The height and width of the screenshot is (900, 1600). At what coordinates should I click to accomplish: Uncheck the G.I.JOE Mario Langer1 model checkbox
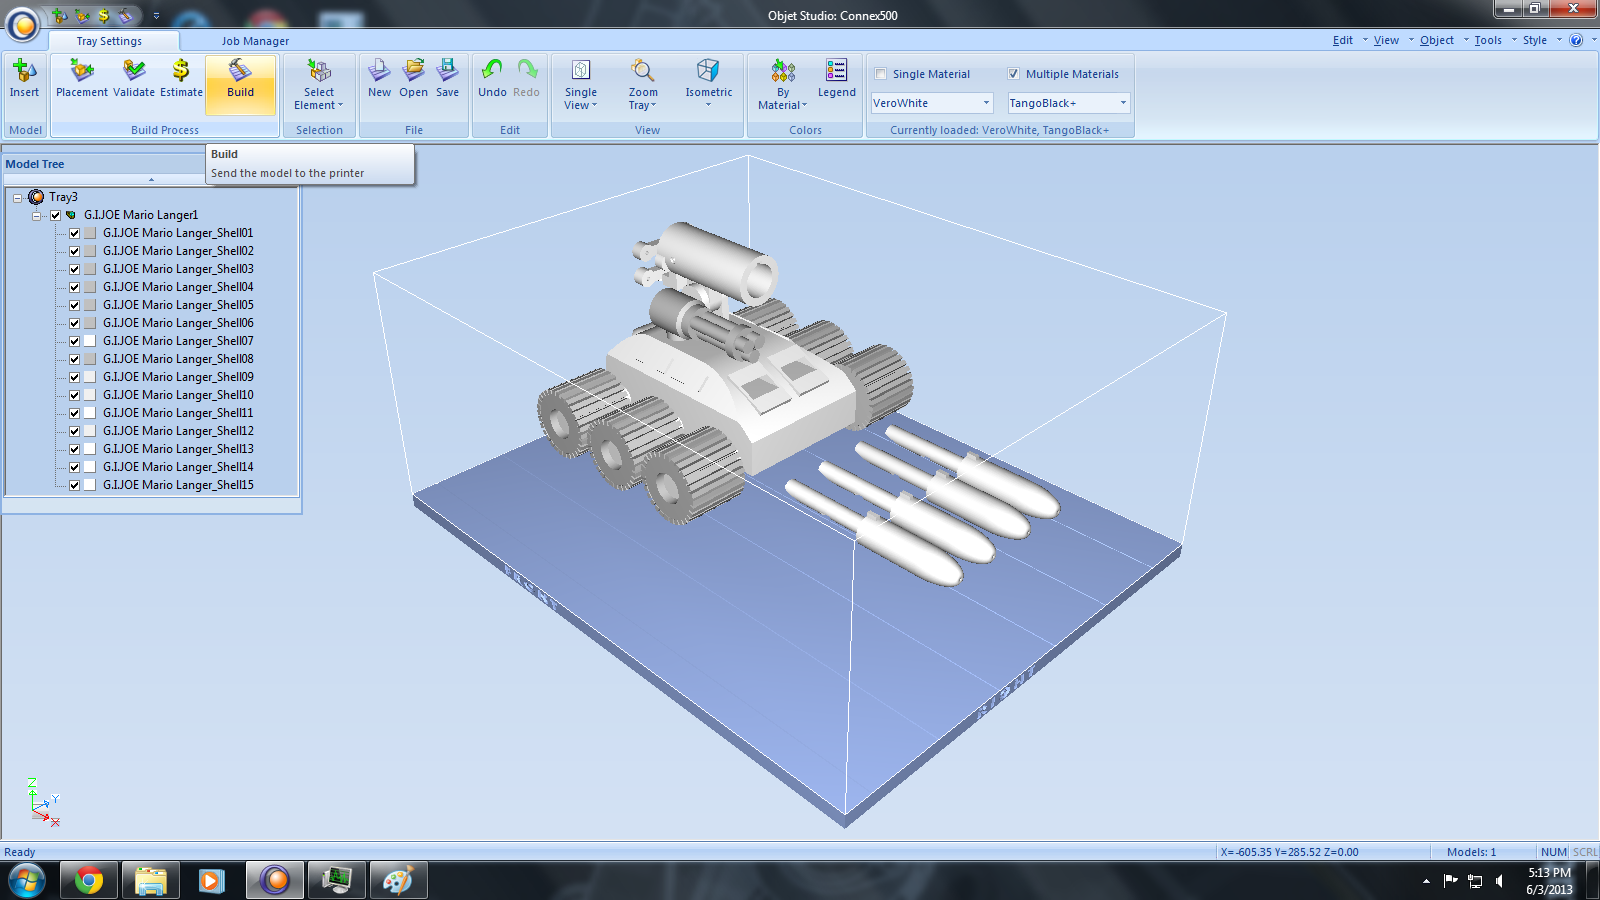[56, 215]
